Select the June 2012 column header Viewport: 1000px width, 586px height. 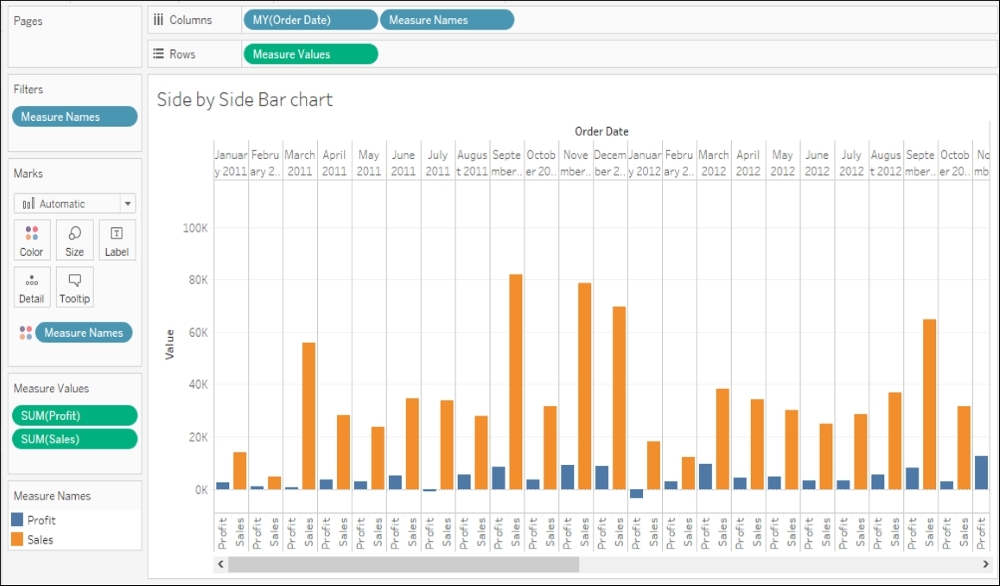click(x=817, y=163)
